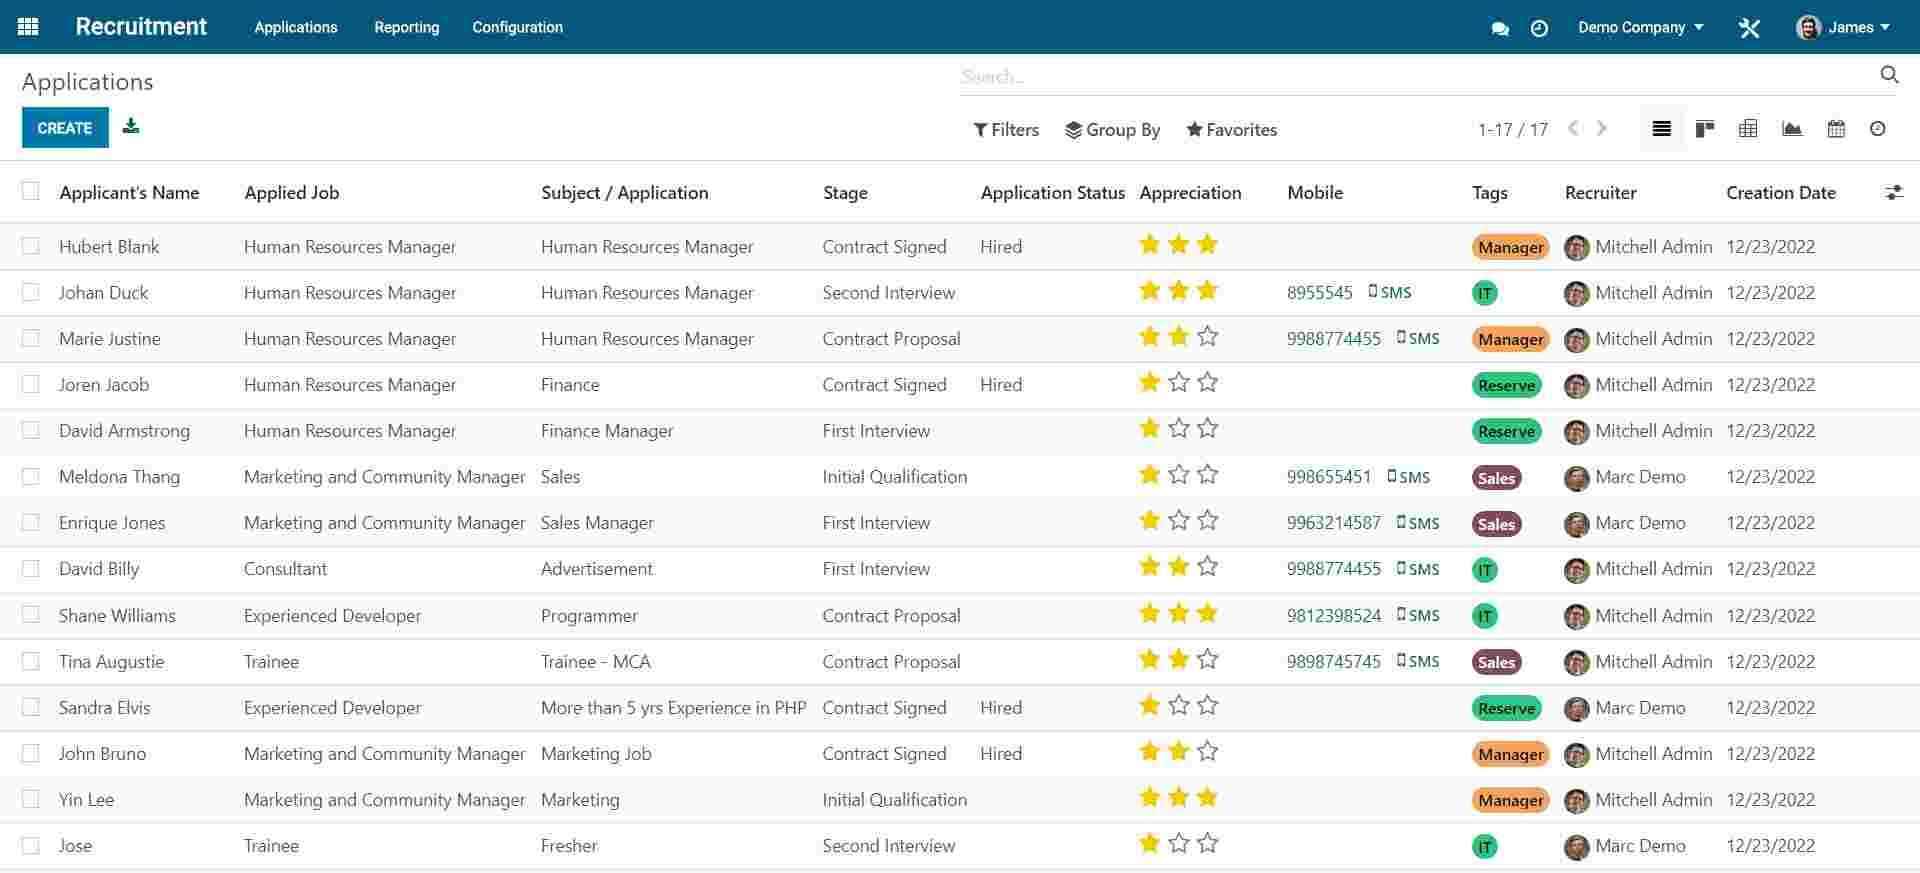Open mobile number 9963214587
This screenshot has width=1920, height=873.
tap(1334, 523)
